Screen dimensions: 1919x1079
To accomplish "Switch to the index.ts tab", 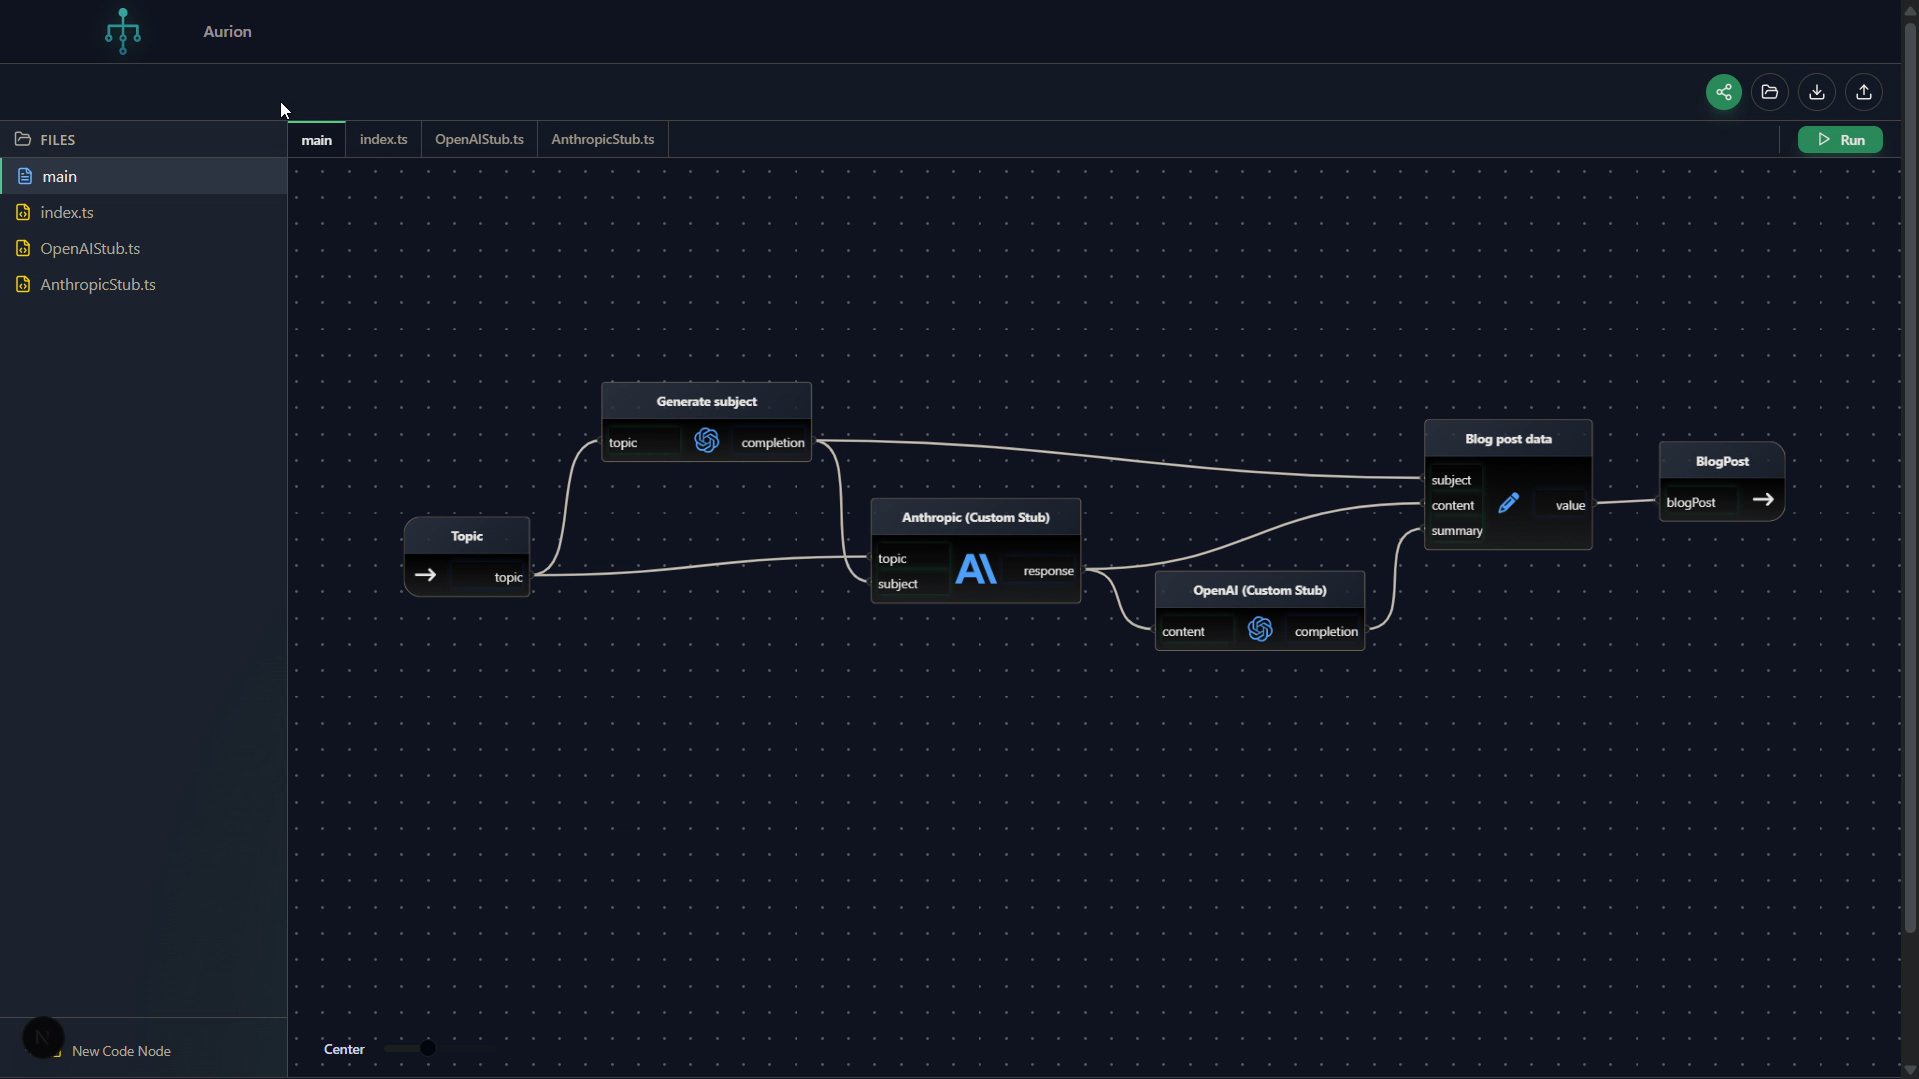I will pos(384,139).
